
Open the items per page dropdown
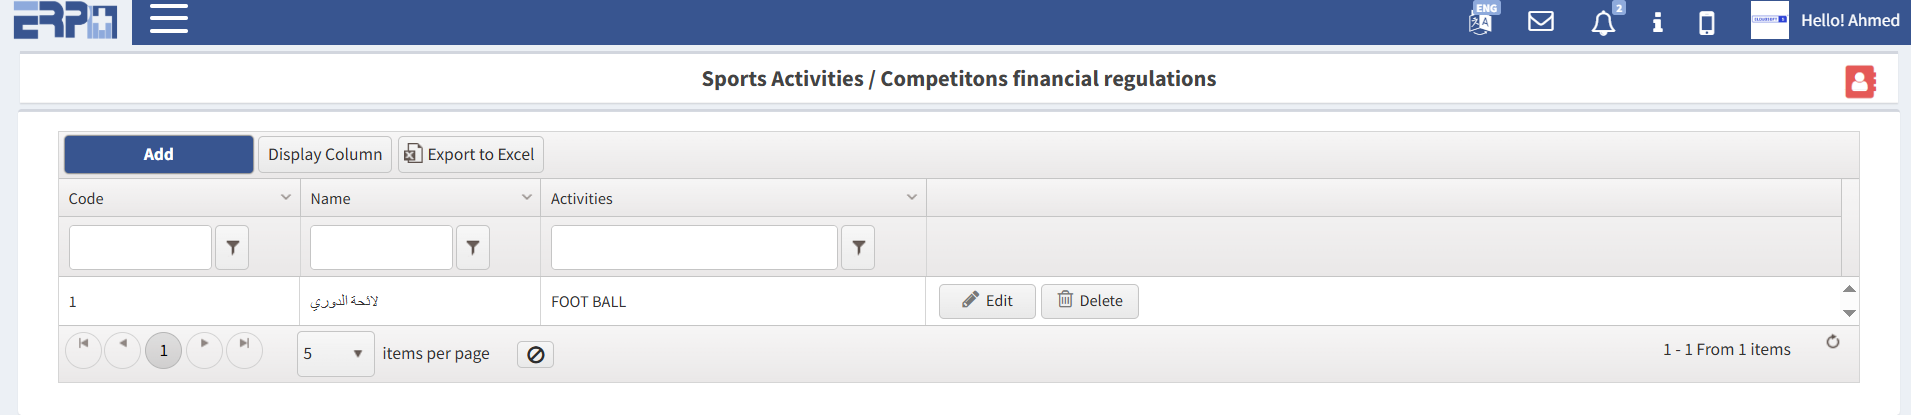335,354
